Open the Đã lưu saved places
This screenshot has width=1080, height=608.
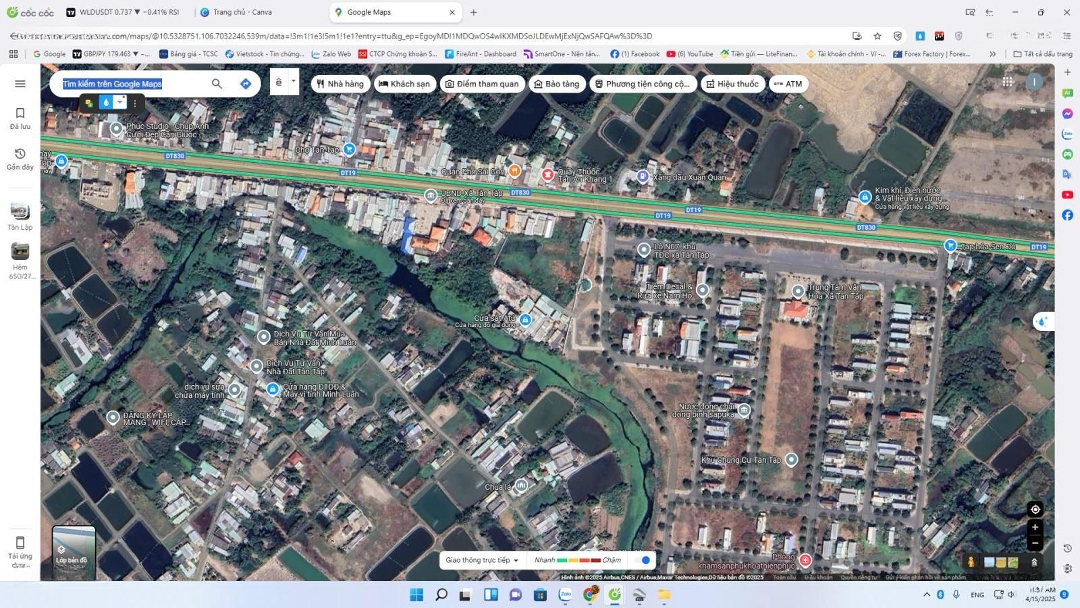(20, 118)
